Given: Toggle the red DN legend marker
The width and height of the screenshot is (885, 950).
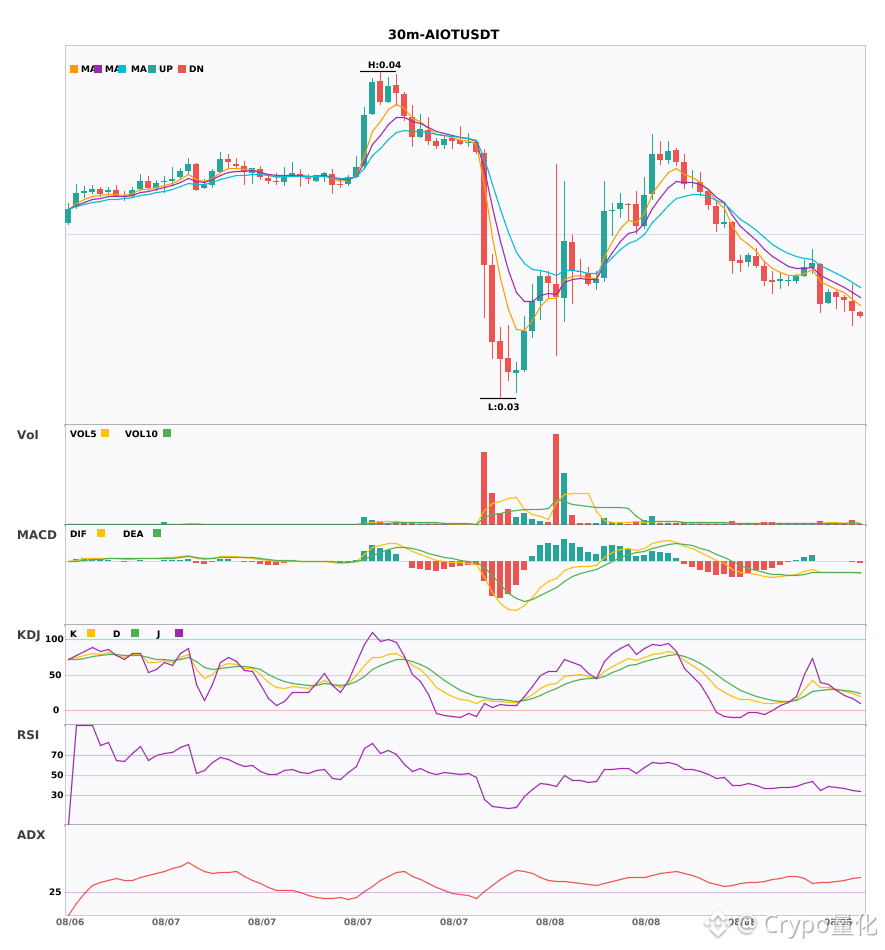Looking at the screenshot, I should click(x=182, y=69).
